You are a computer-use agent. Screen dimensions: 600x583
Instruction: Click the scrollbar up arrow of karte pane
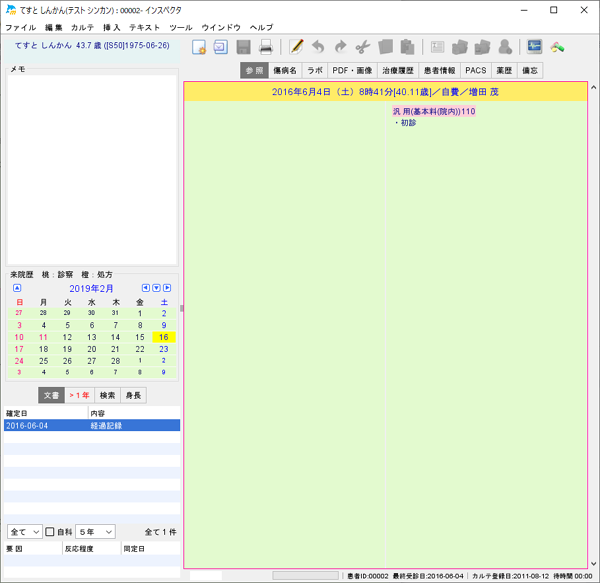[593, 87]
